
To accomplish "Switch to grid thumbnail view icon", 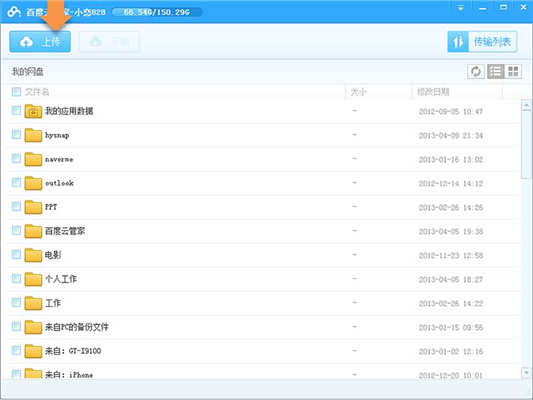I will pos(513,71).
